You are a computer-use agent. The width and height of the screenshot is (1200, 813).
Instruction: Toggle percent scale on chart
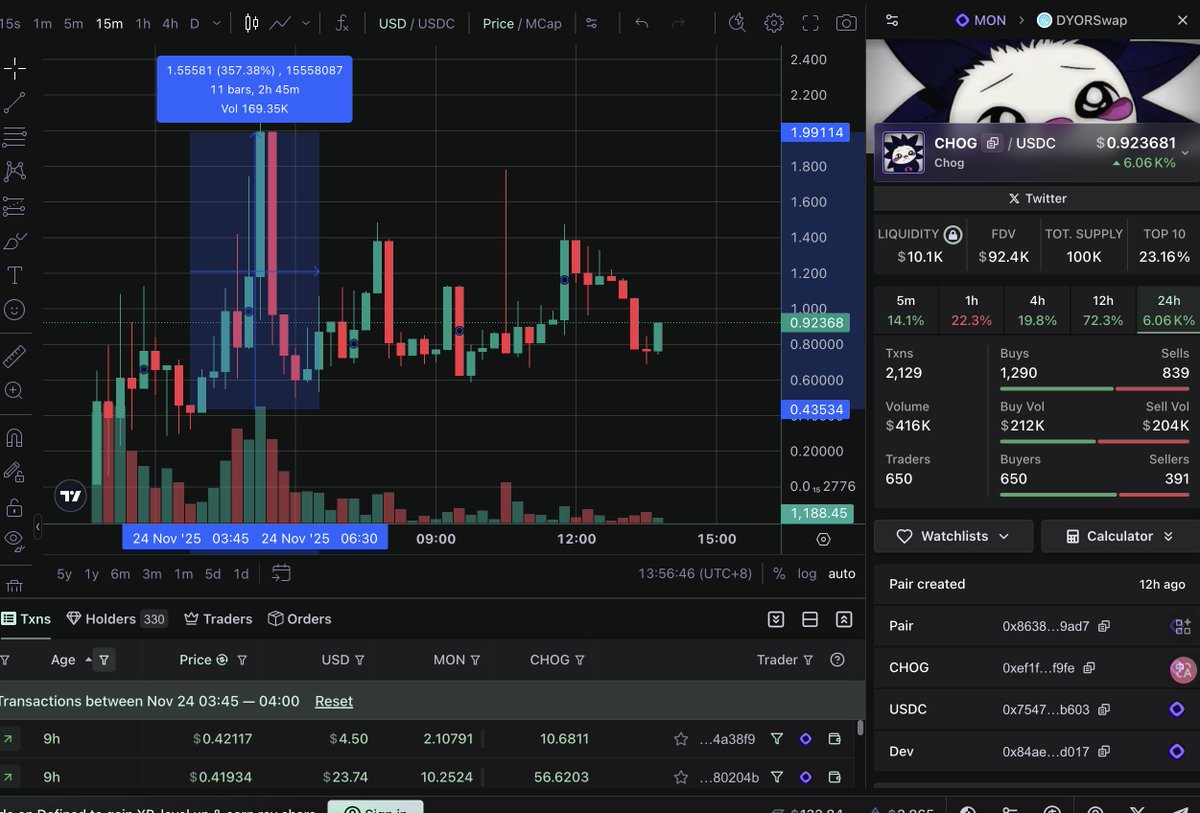[779, 573]
